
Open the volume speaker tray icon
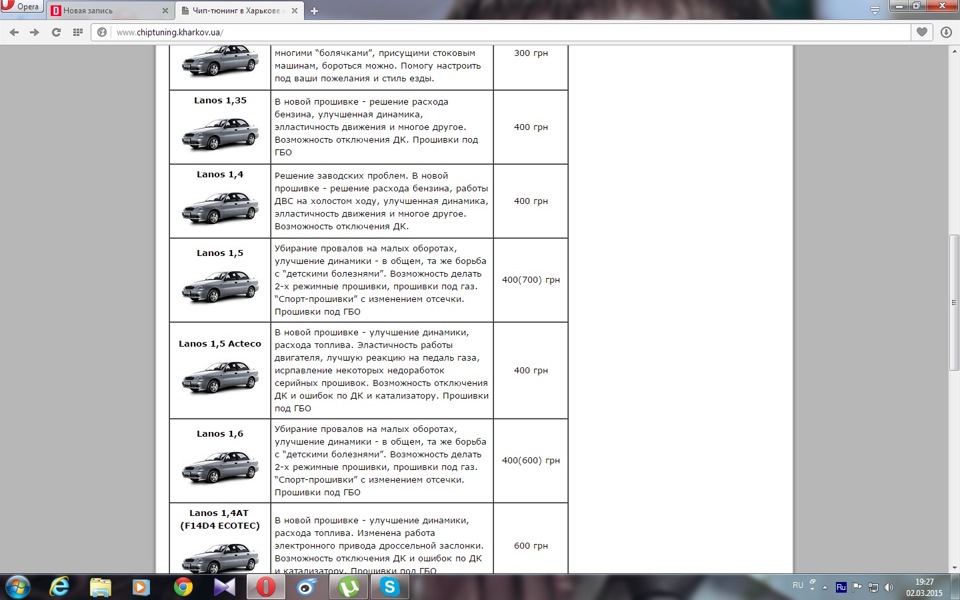coord(889,587)
